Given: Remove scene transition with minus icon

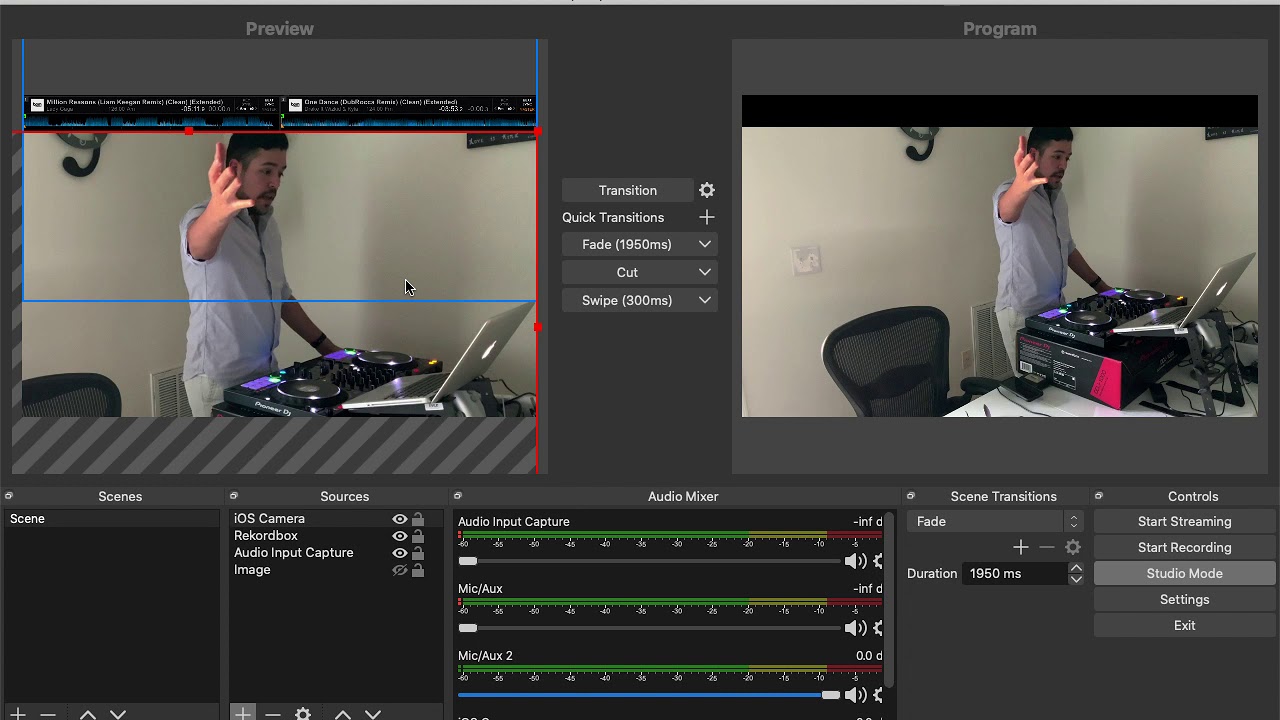Looking at the screenshot, I should [x=1046, y=547].
